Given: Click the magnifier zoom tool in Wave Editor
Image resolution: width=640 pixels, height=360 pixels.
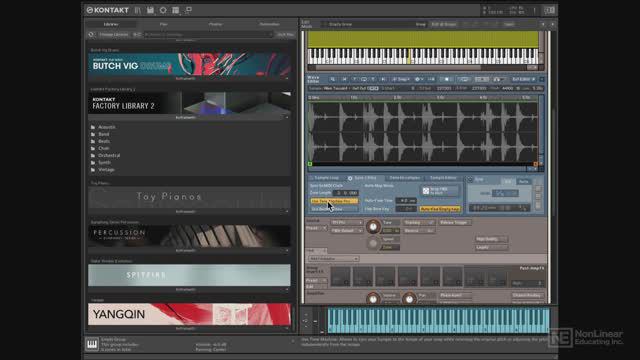Looking at the screenshot, I should click(x=333, y=79).
